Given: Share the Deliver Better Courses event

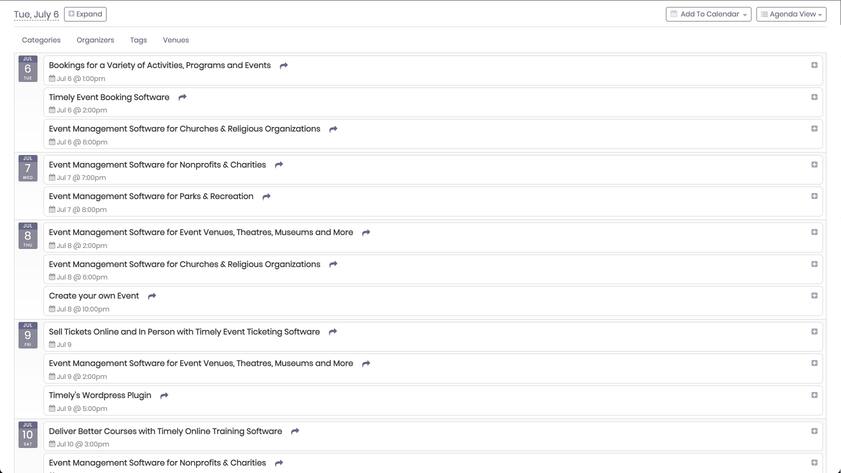Looking at the screenshot, I should (x=295, y=431).
